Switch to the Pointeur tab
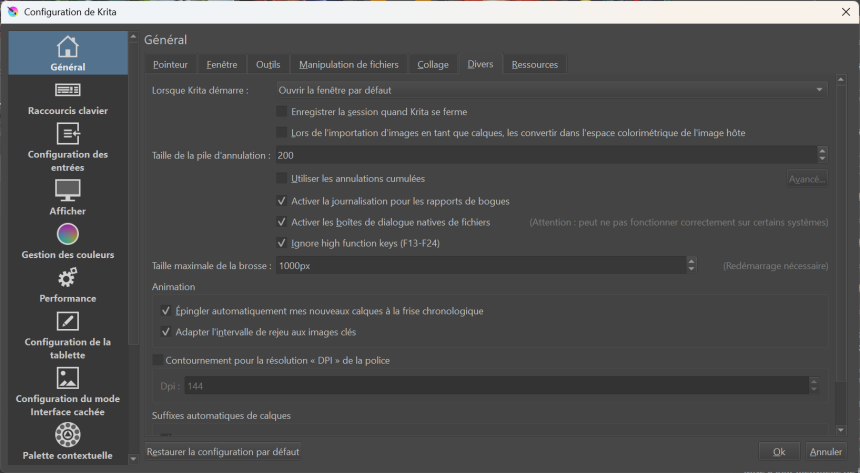860x473 pixels. (170, 64)
